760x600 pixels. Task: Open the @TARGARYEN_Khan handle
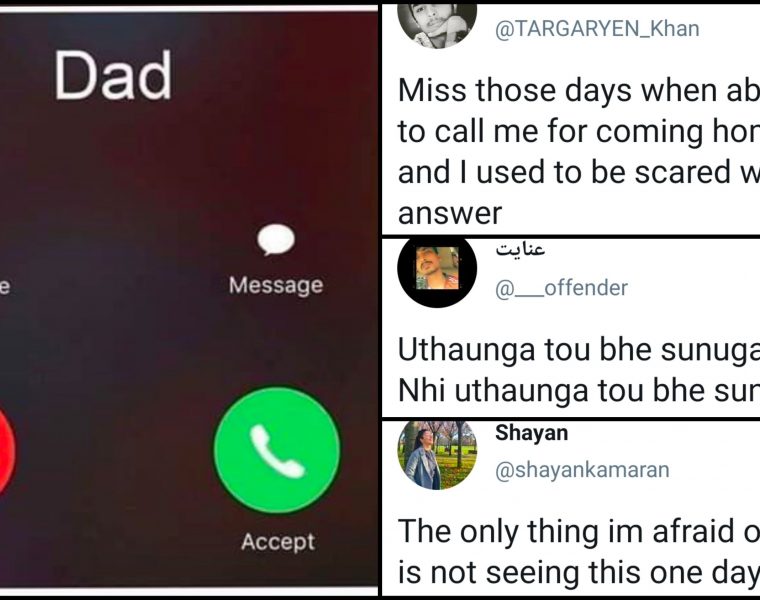click(x=597, y=29)
